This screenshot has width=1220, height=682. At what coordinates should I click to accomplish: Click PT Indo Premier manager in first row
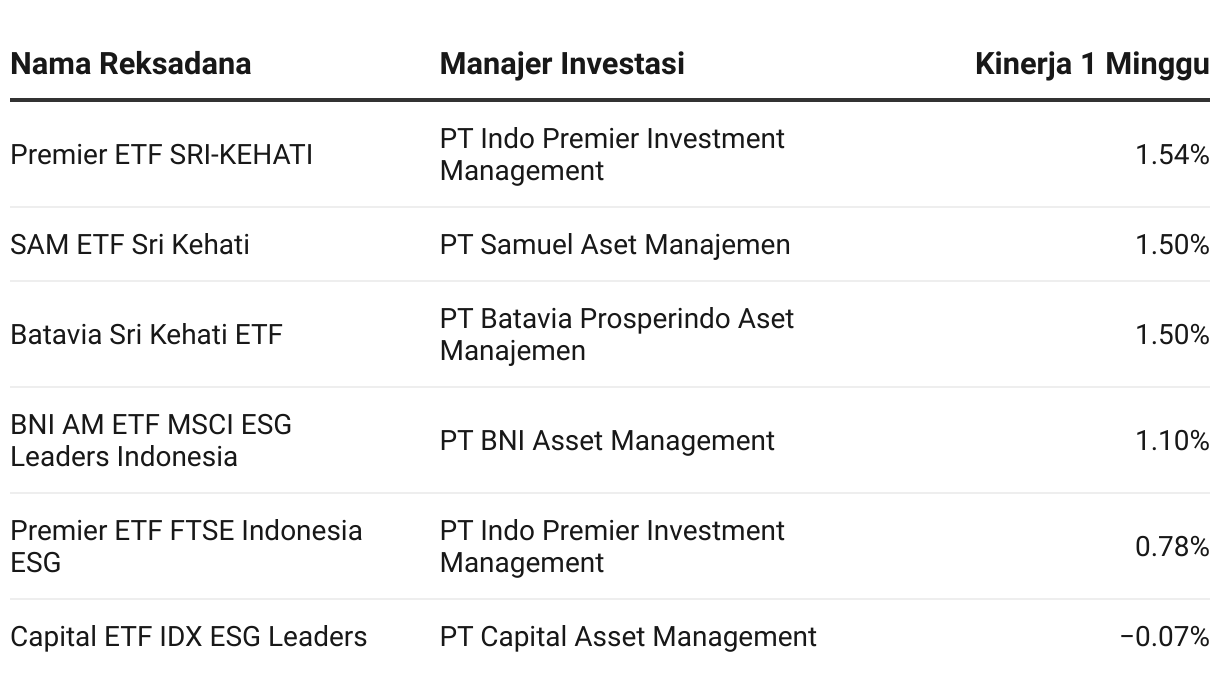pyautogui.click(x=612, y=155)
